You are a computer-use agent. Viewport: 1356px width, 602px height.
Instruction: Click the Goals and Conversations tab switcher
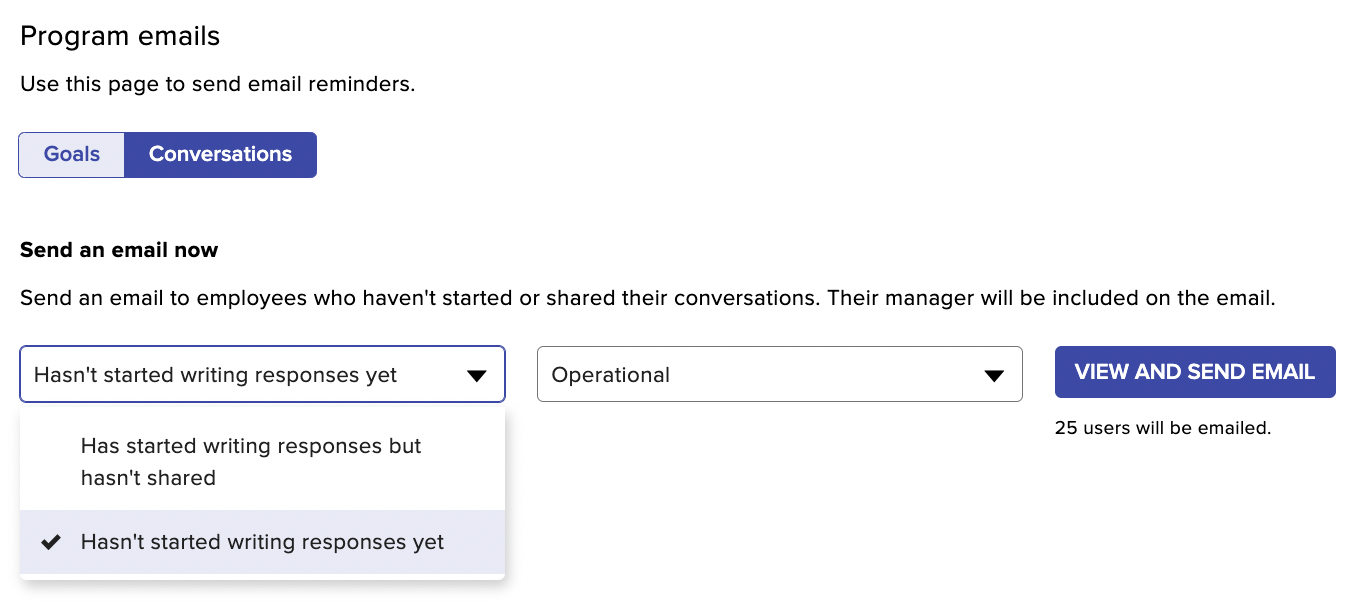point(167,154)
